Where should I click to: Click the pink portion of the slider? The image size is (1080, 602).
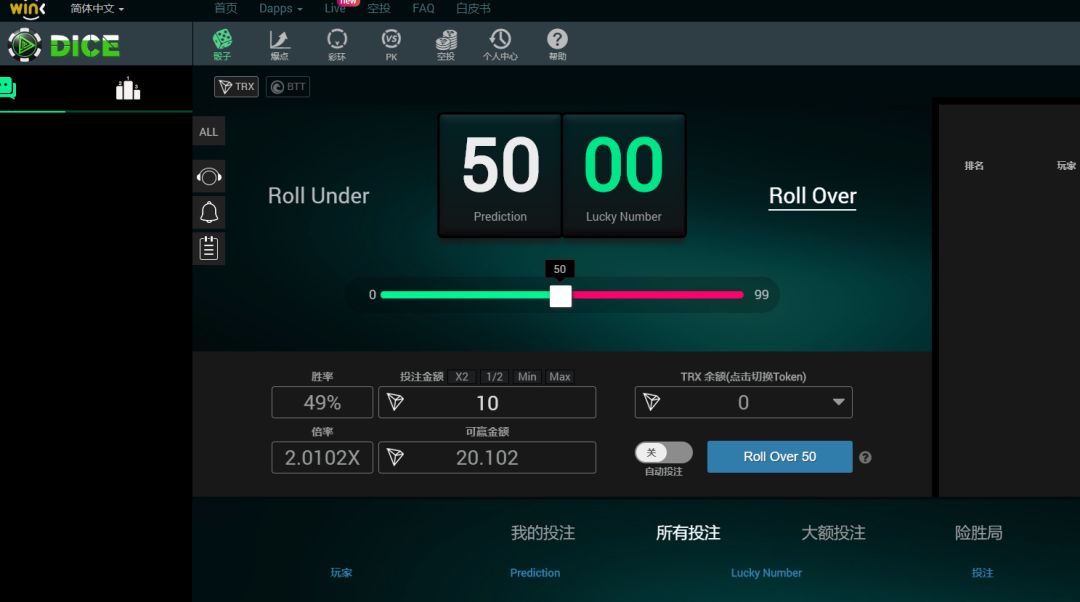point(658,295)
